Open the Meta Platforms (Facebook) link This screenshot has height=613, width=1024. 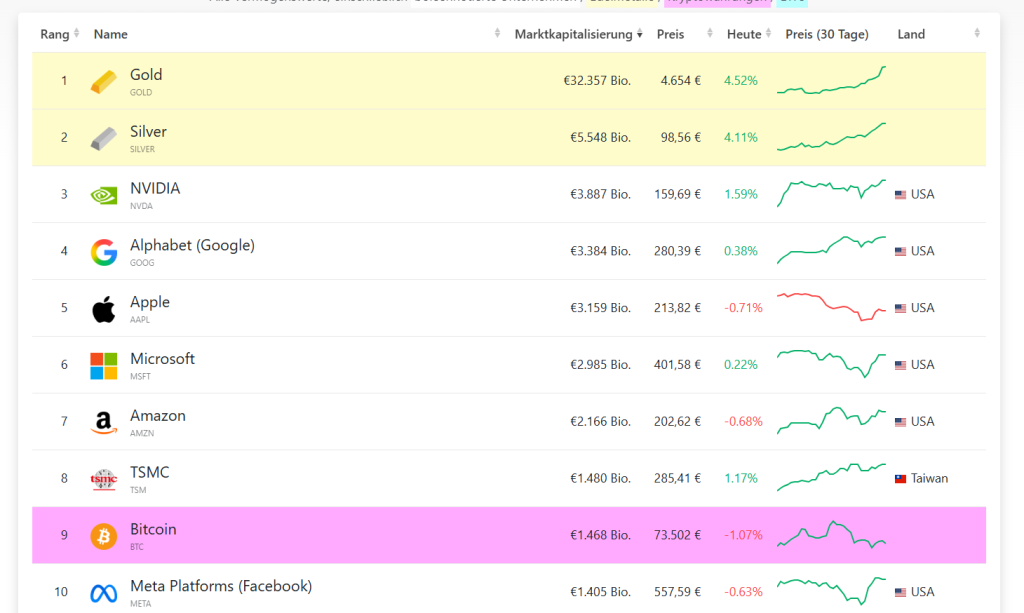220,586
